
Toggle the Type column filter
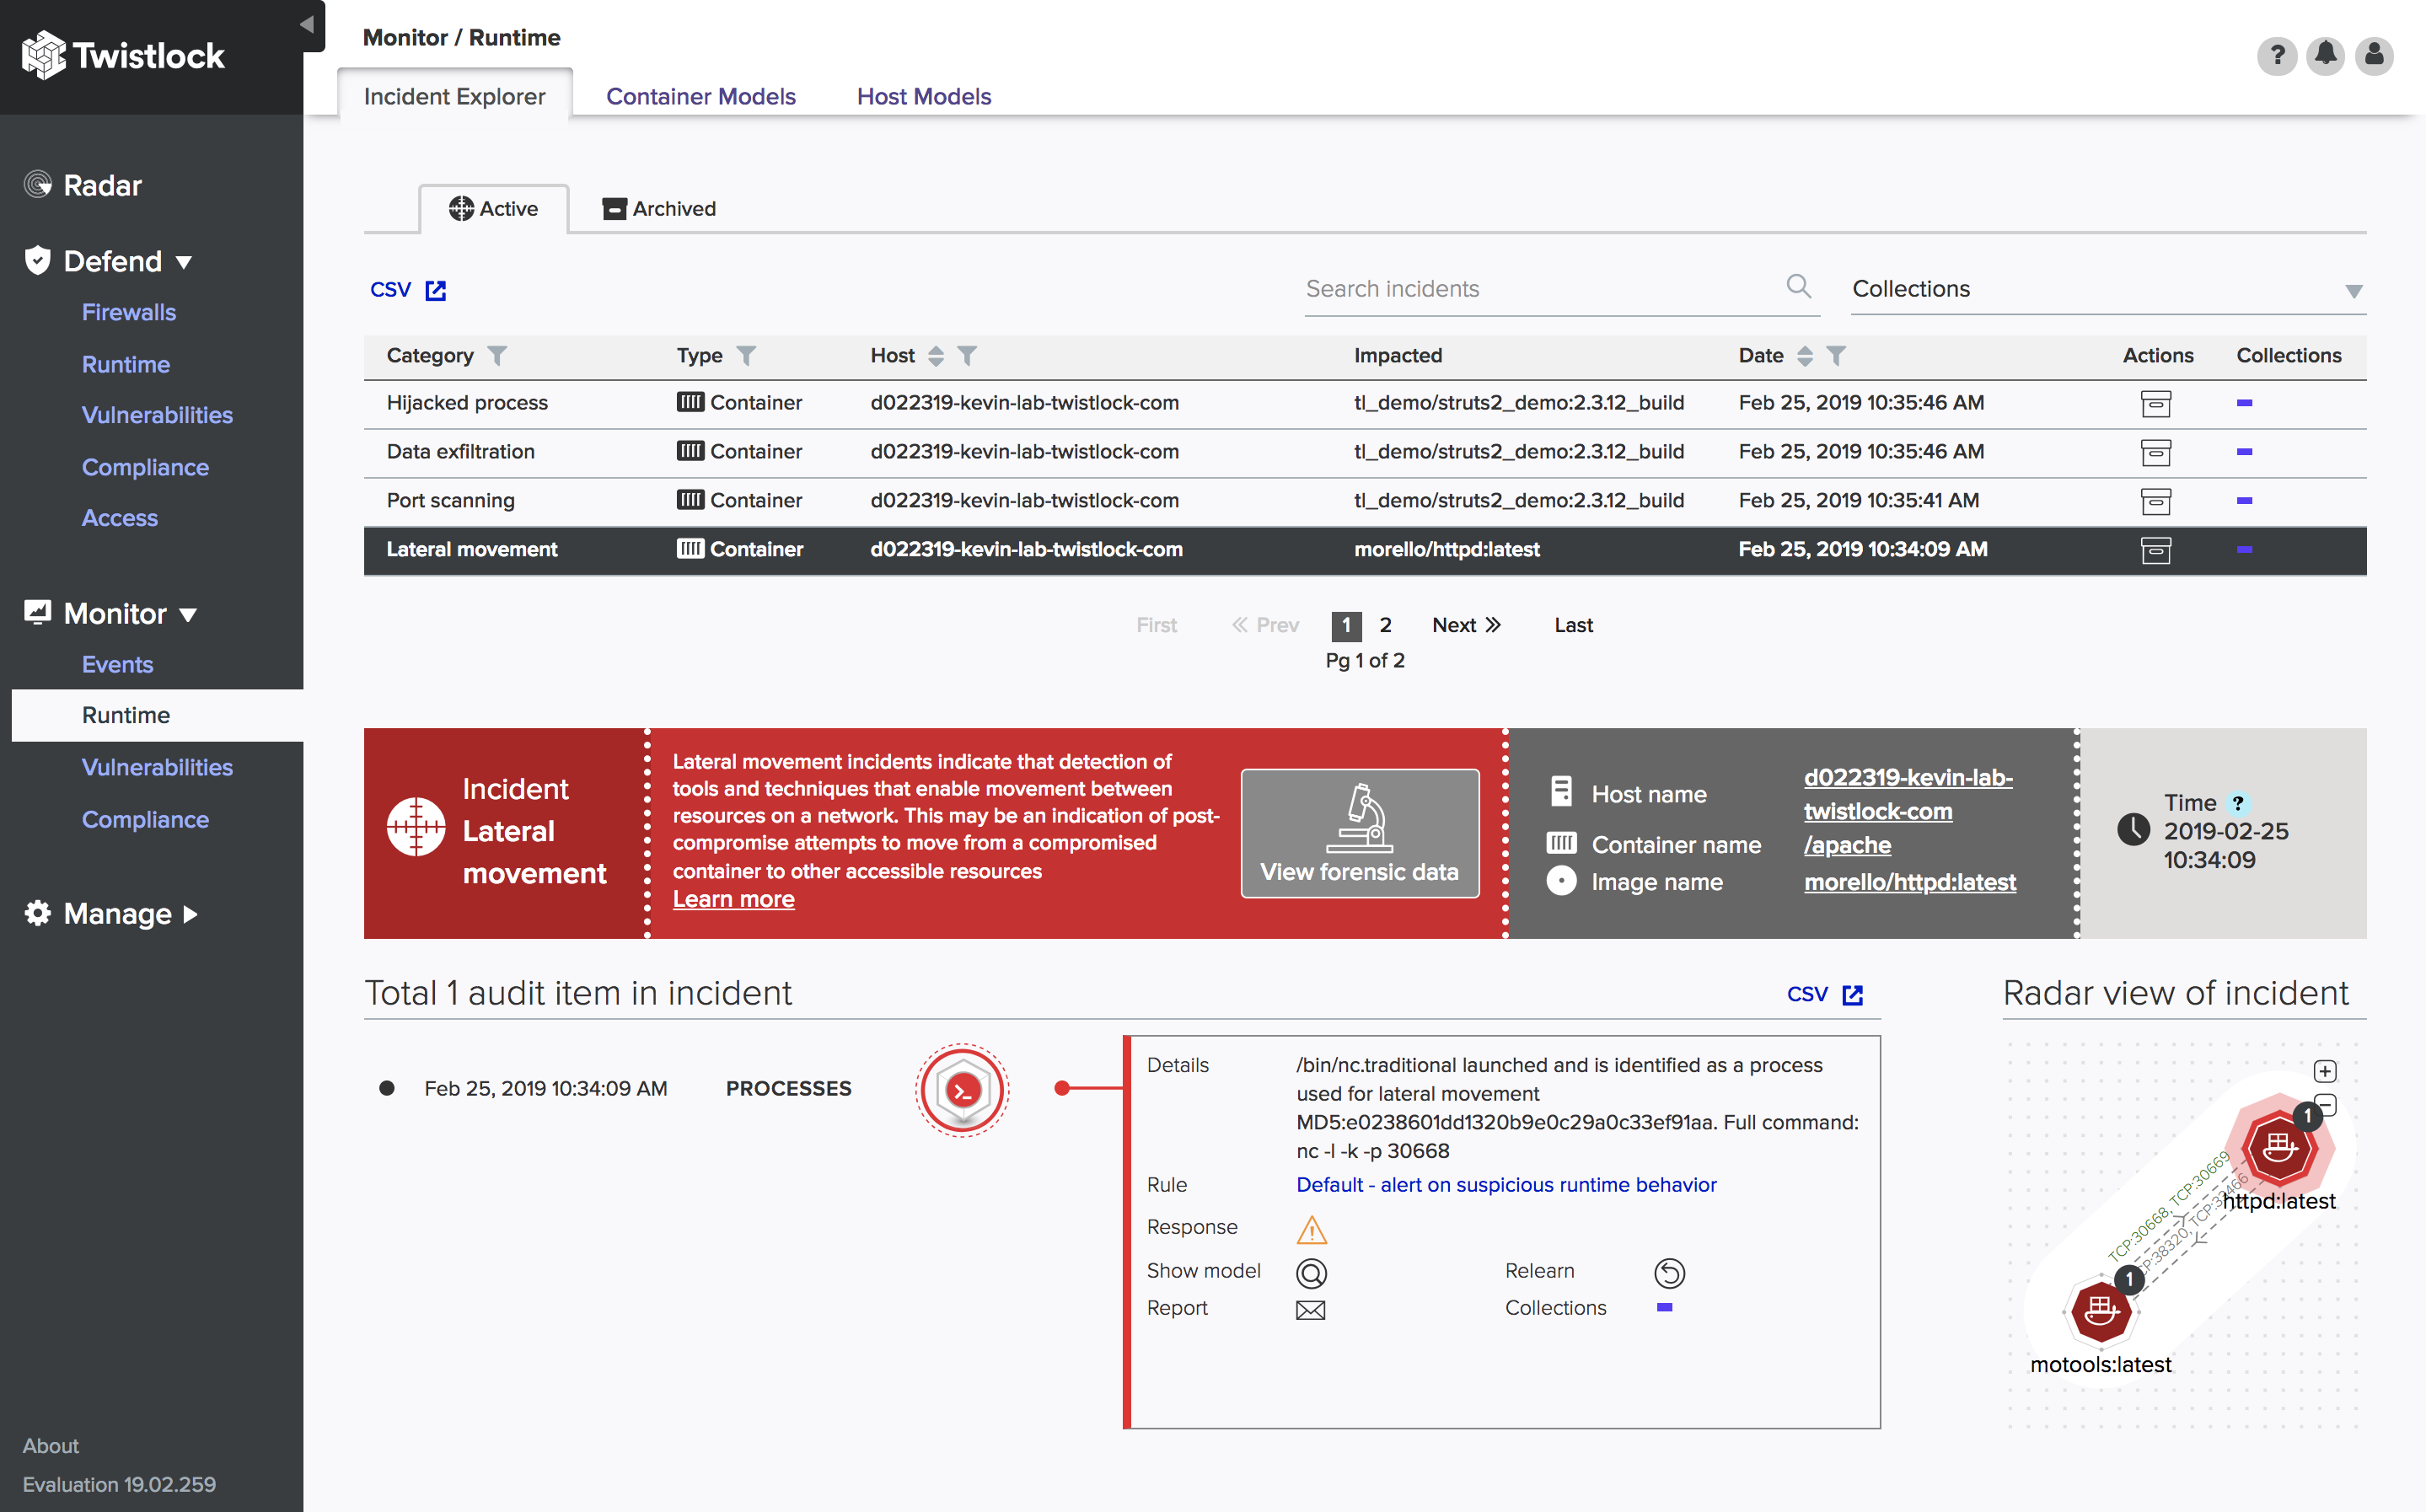746,356
